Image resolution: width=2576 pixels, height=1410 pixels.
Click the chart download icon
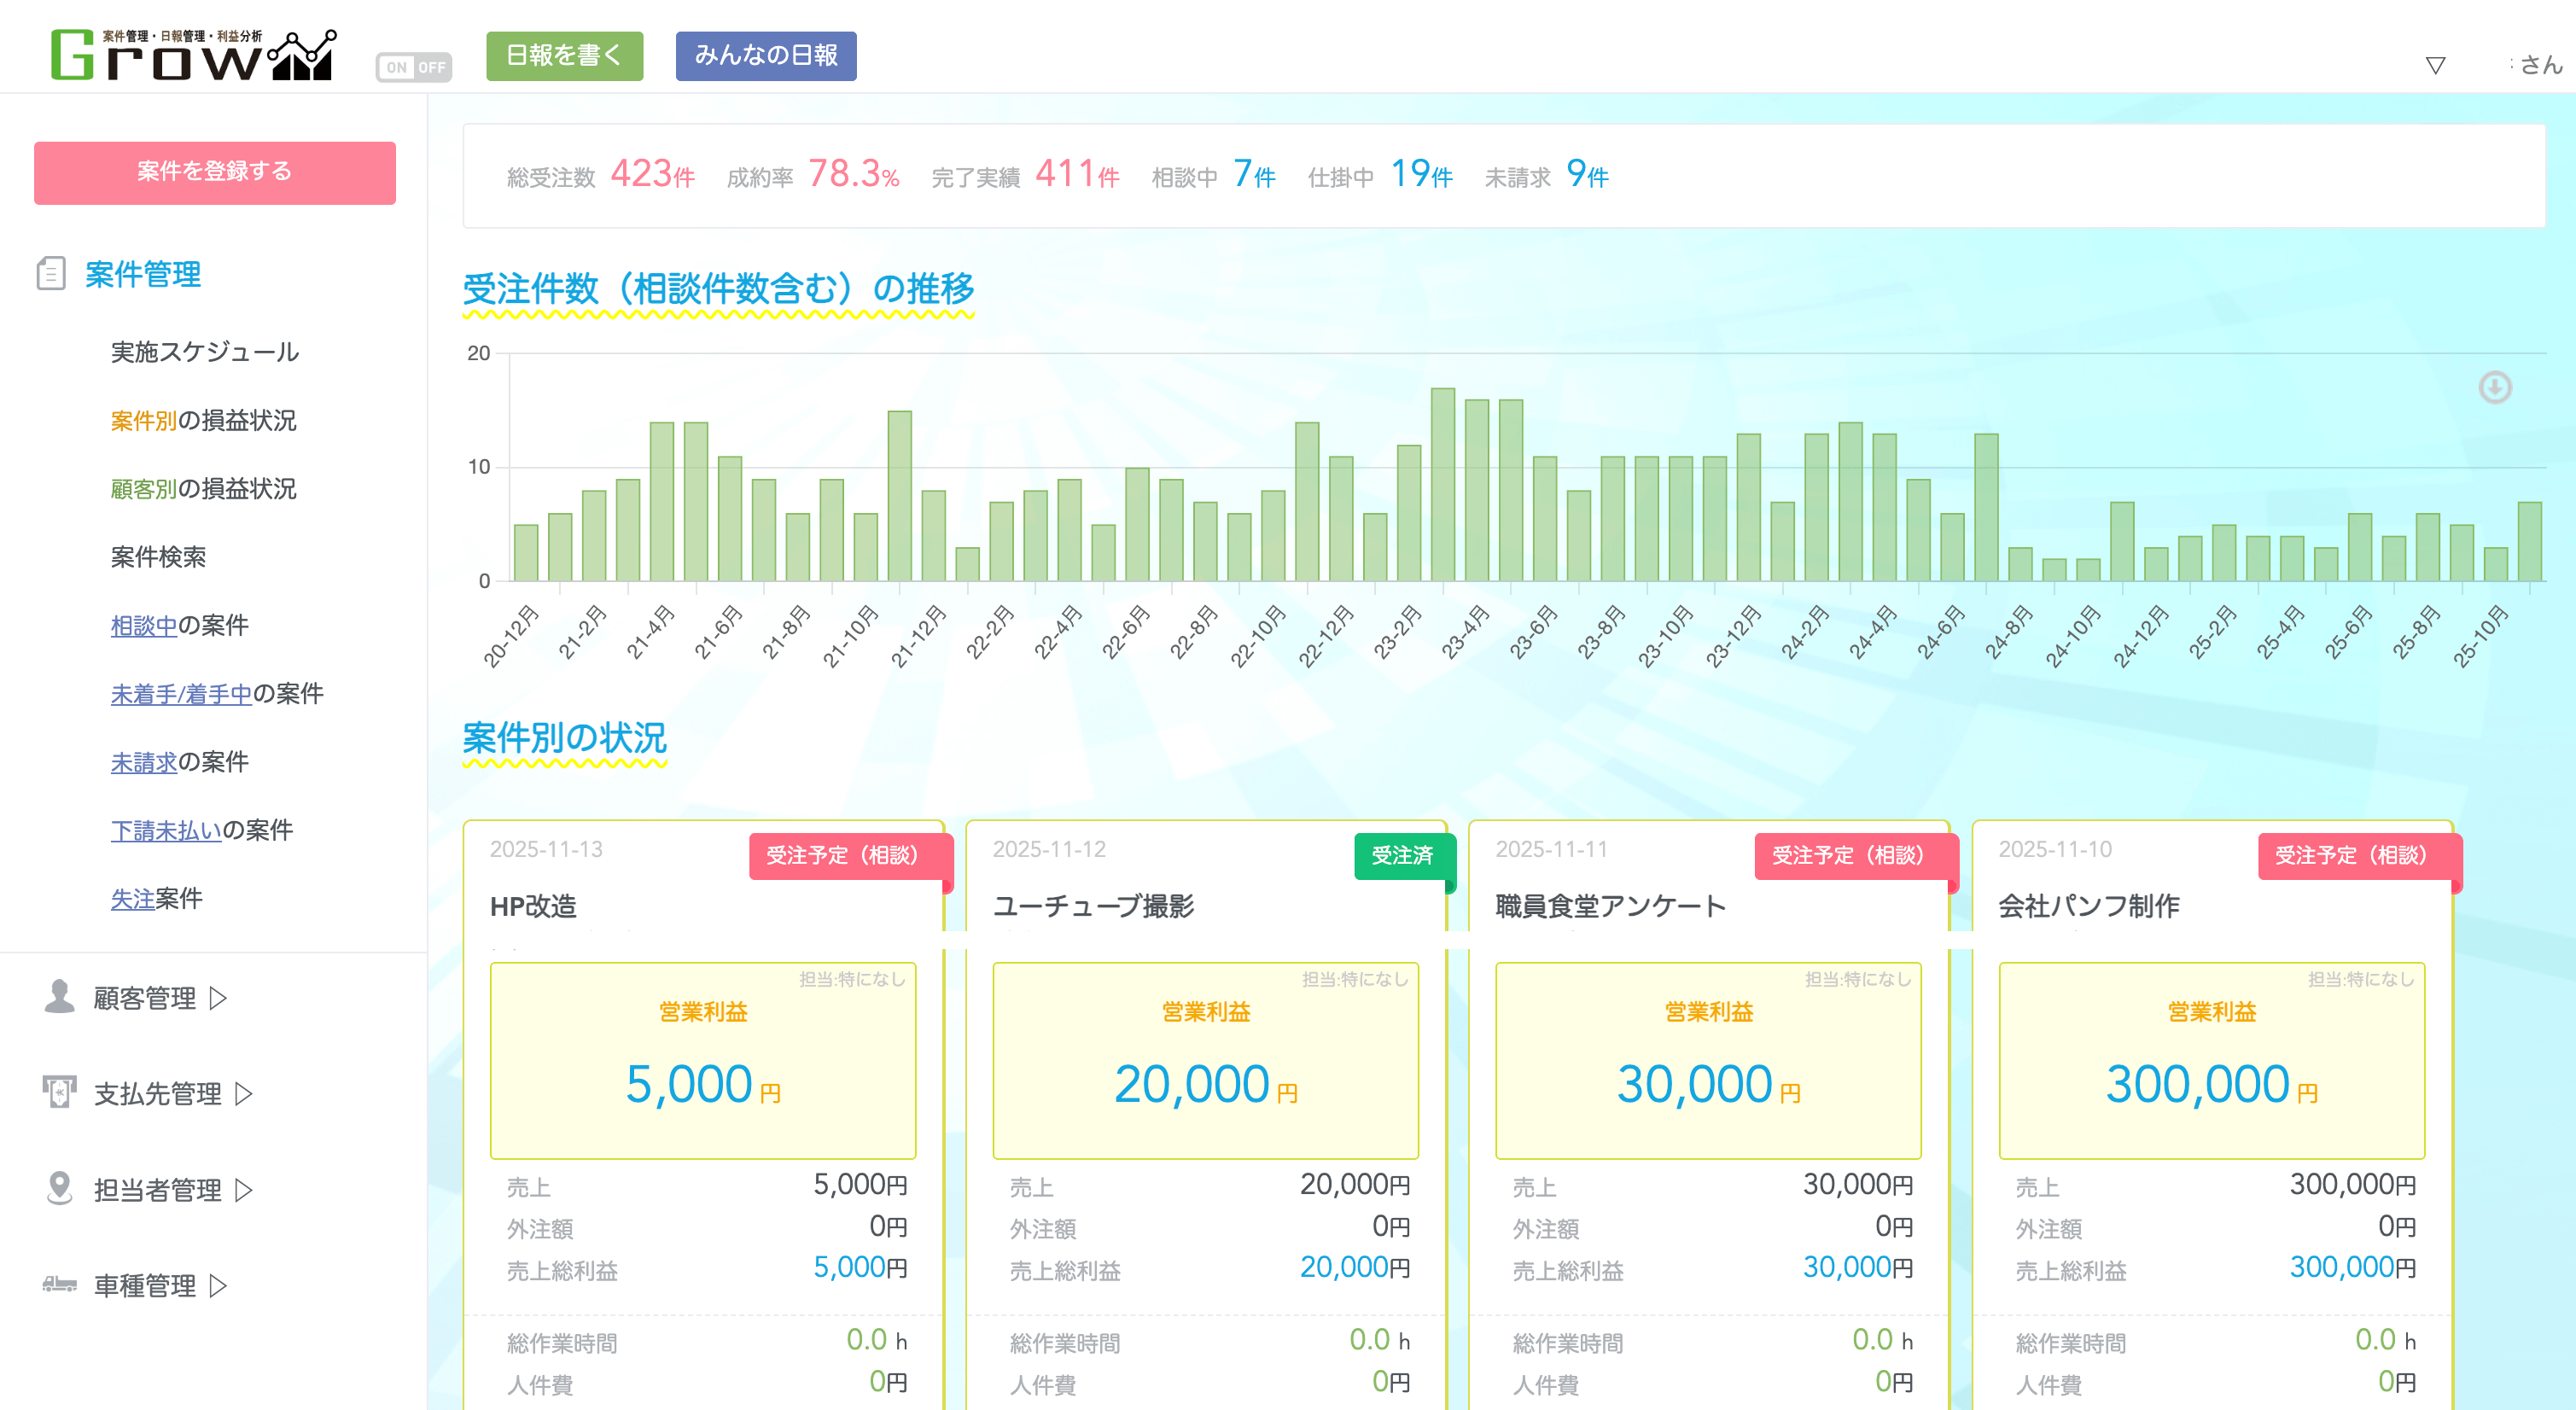click(2496, 389)
